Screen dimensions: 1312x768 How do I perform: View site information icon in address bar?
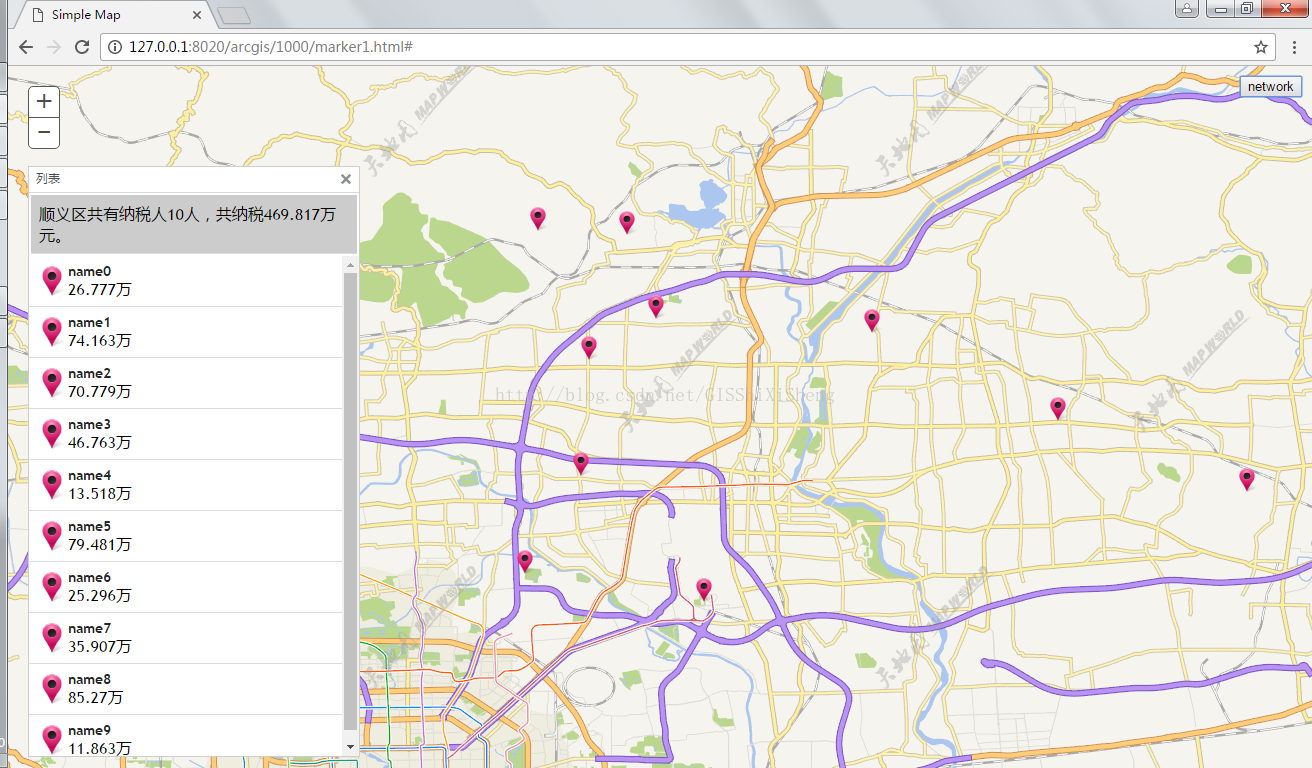click(115, 47)
